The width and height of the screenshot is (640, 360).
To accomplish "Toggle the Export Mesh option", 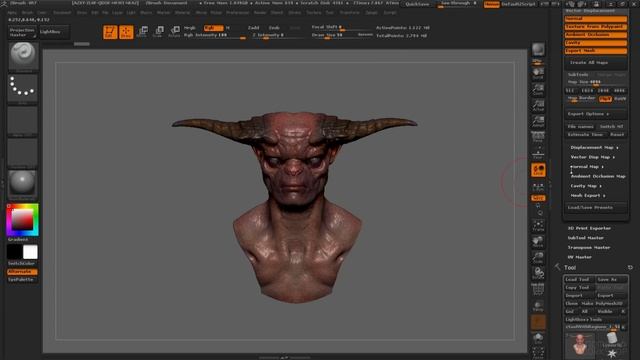I will [x=596, y=51].
